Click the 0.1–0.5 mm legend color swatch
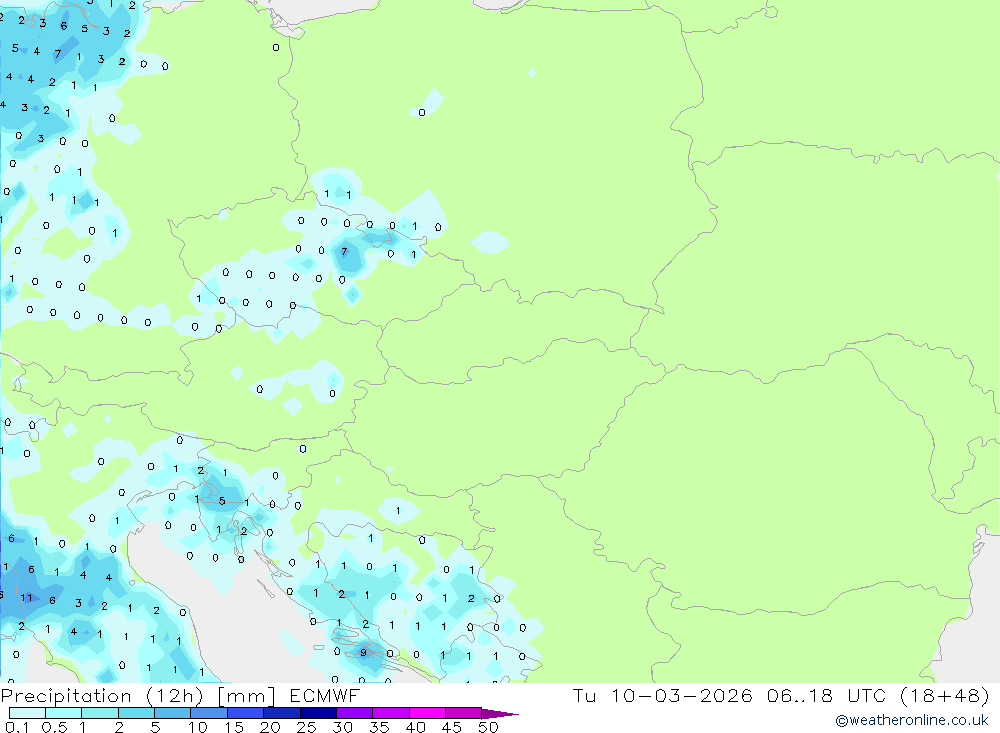The image size is (1000, 733). (x=27, y=713)
